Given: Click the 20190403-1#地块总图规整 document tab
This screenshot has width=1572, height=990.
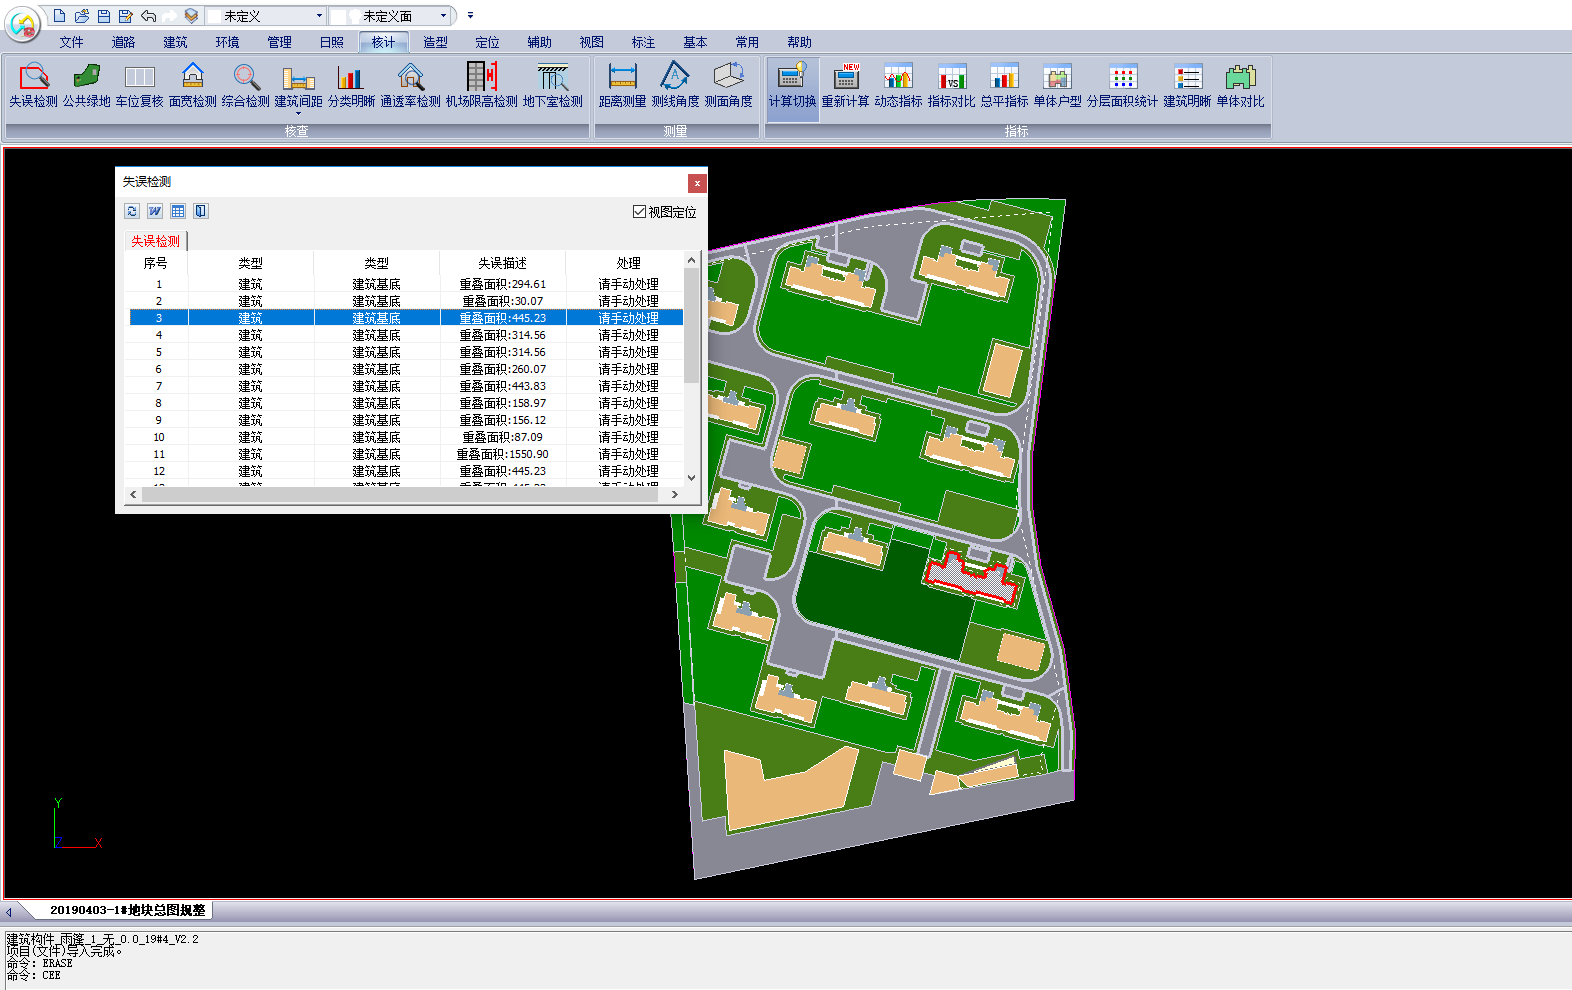Looking at the screenshot, I should point(127,910).
